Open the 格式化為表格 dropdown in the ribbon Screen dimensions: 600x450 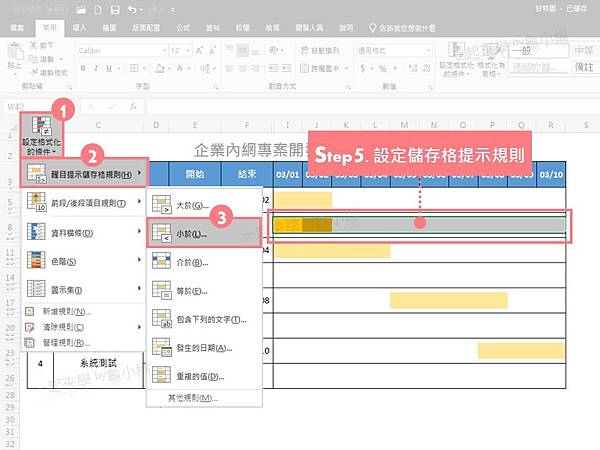click(x=491, y=60)
